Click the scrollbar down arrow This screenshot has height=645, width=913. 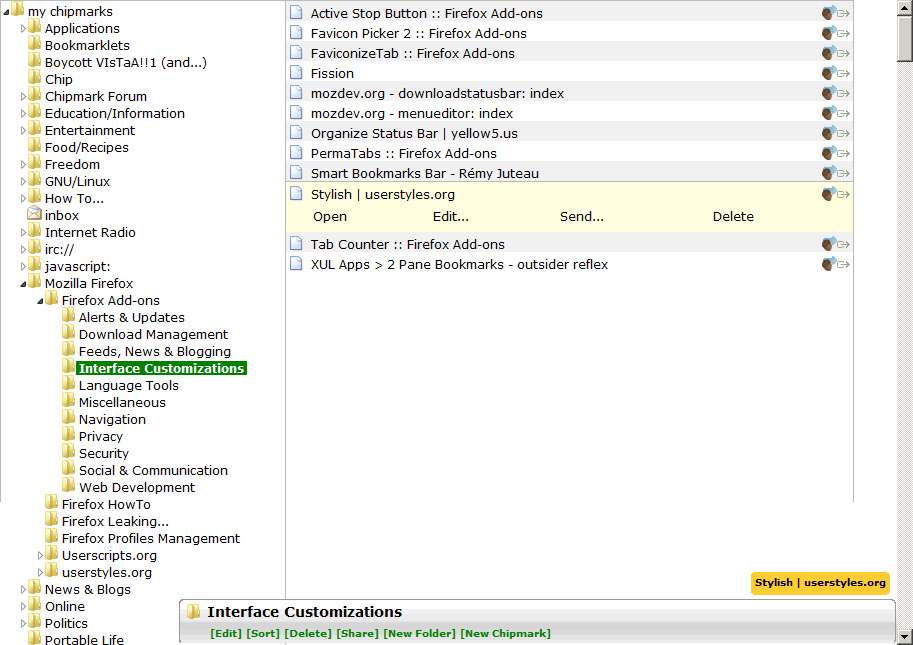pyautogui.click(x=905, y=636)
